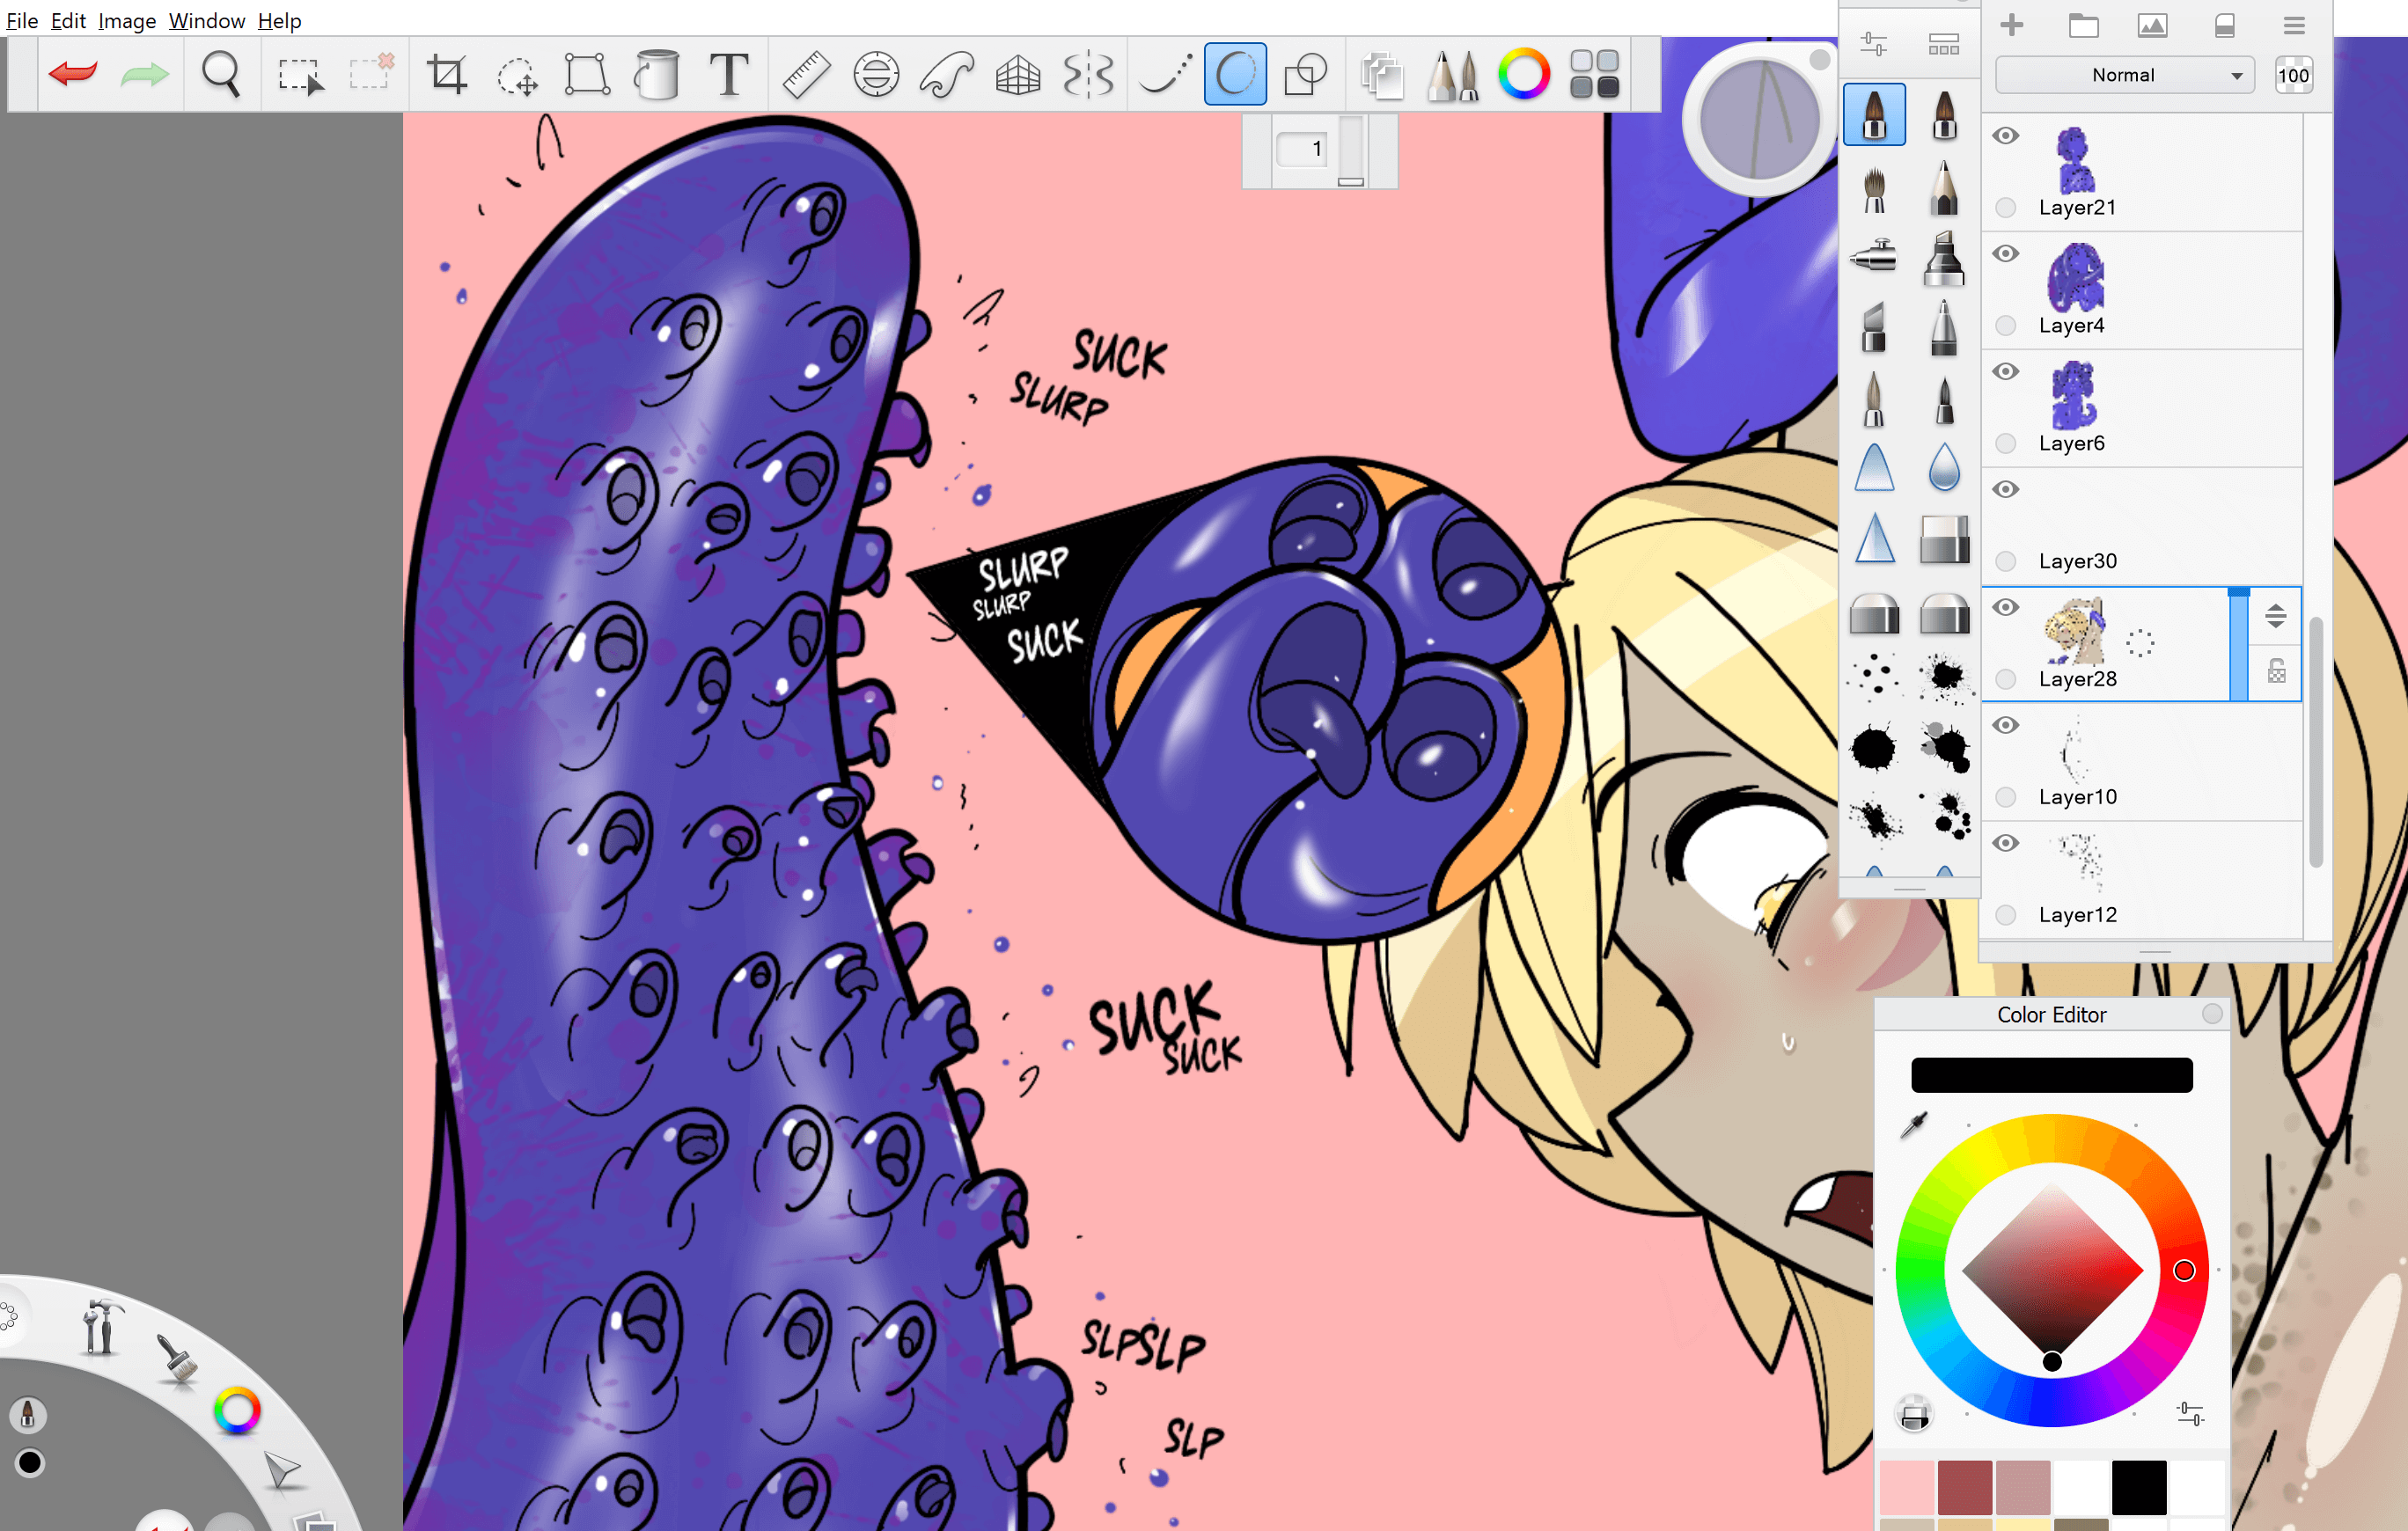Toggle visibility of Layer6
The height and width of the screenshot is (1531, 2408).
pos(2006,372)
